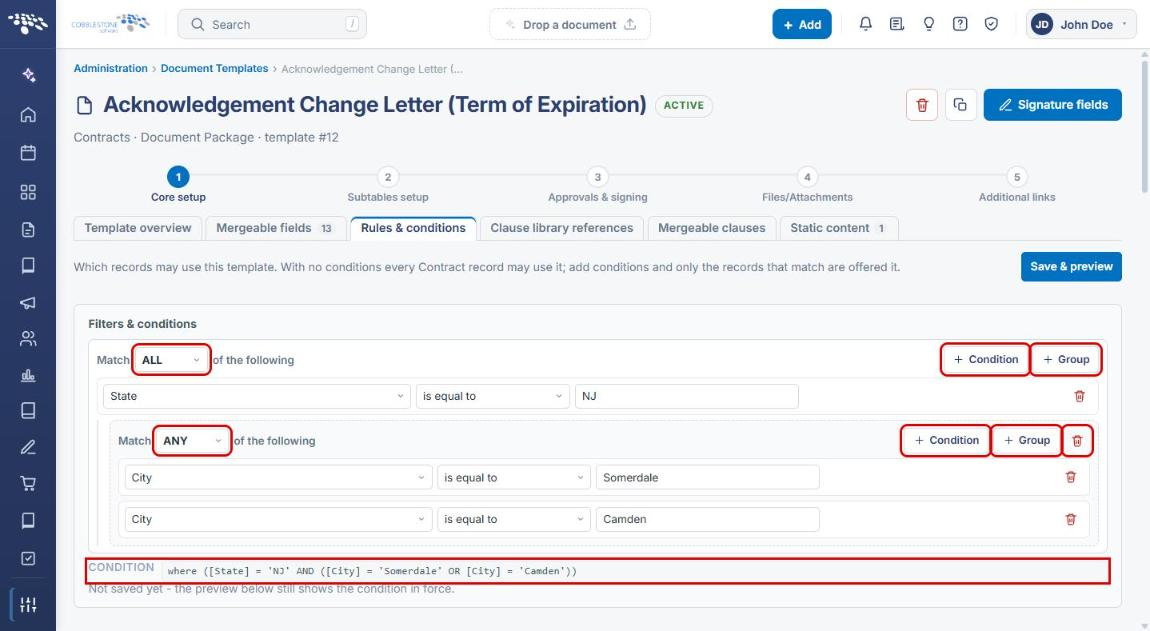Open the shopping cart sidebar icon

(x=28, y=484)
